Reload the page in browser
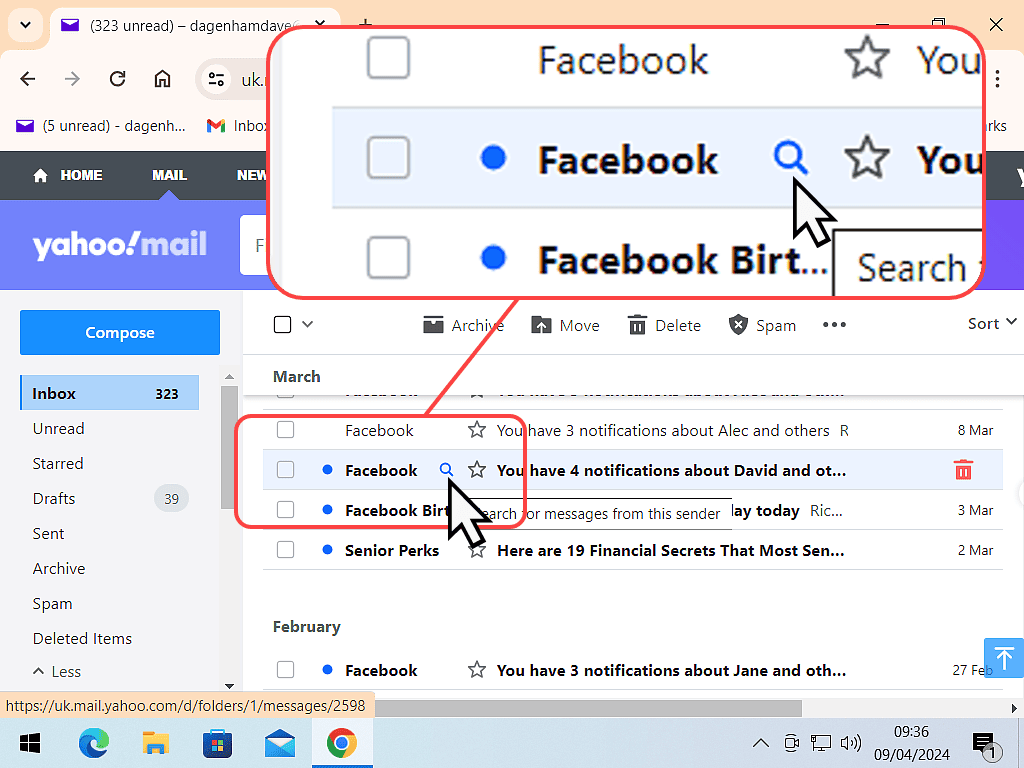The image size is (1024, 768). click(117, 79)
